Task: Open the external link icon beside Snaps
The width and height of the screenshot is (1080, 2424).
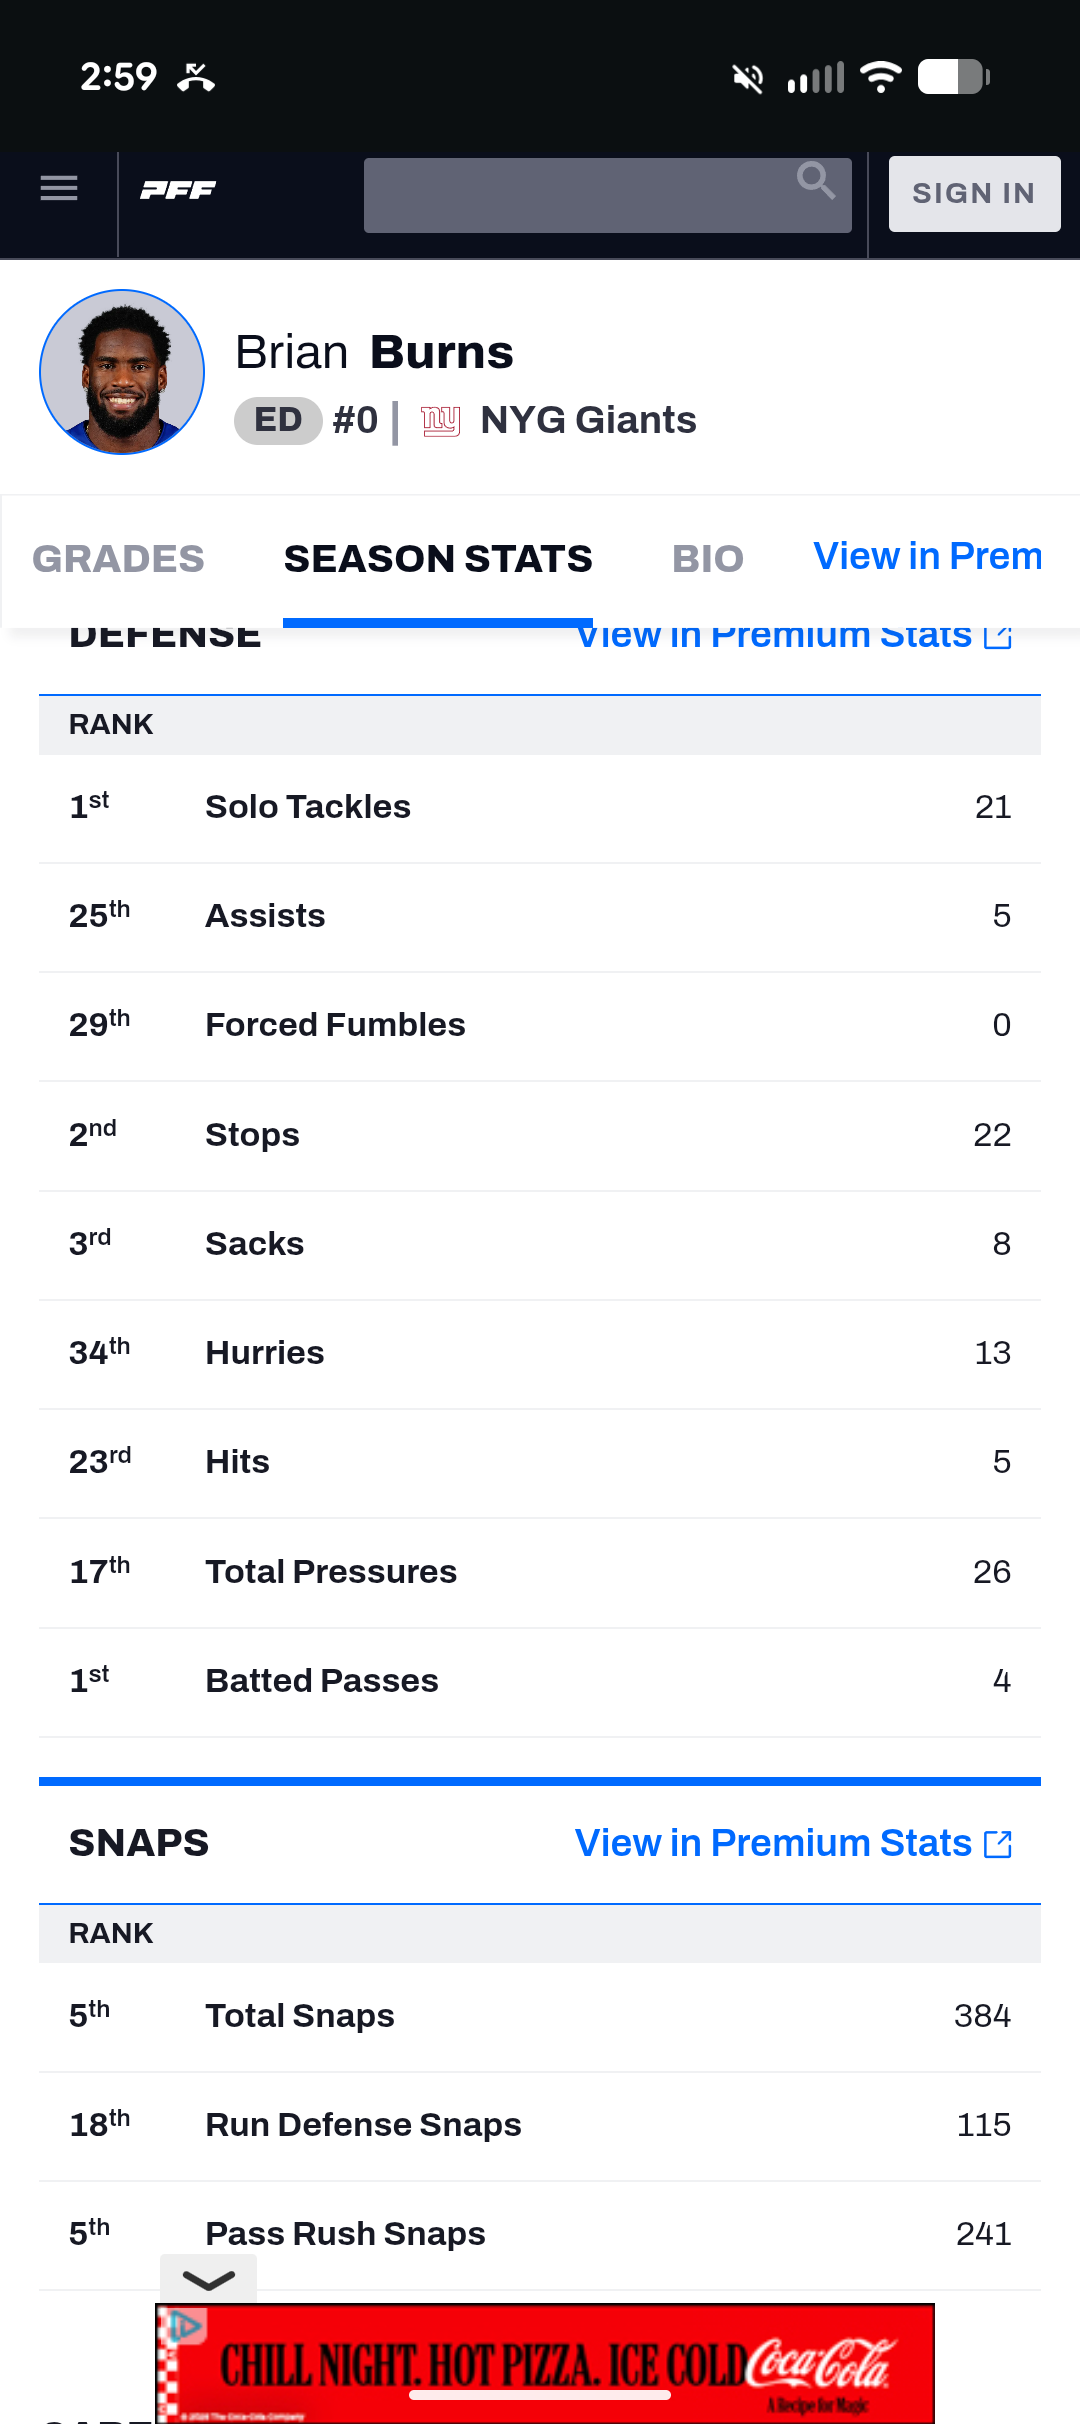Action: click(998, 1843)
